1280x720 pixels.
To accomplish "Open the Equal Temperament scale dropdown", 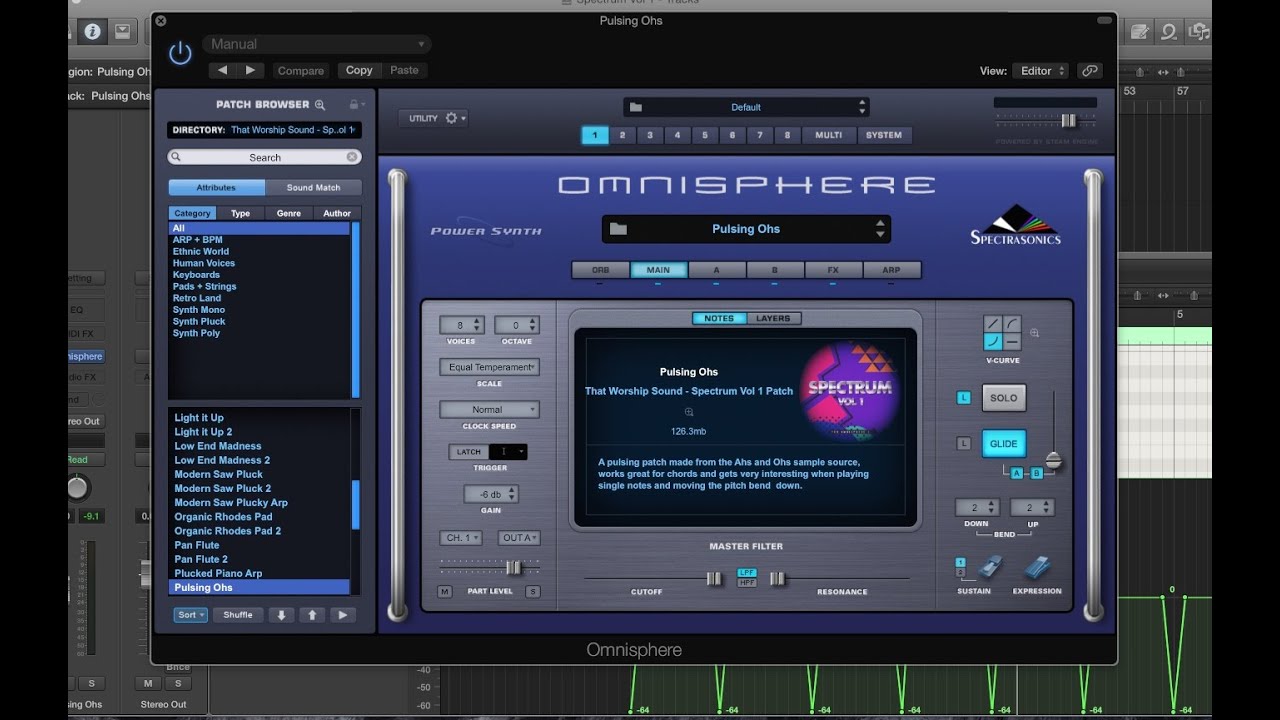I will click(x=490, y=367).
